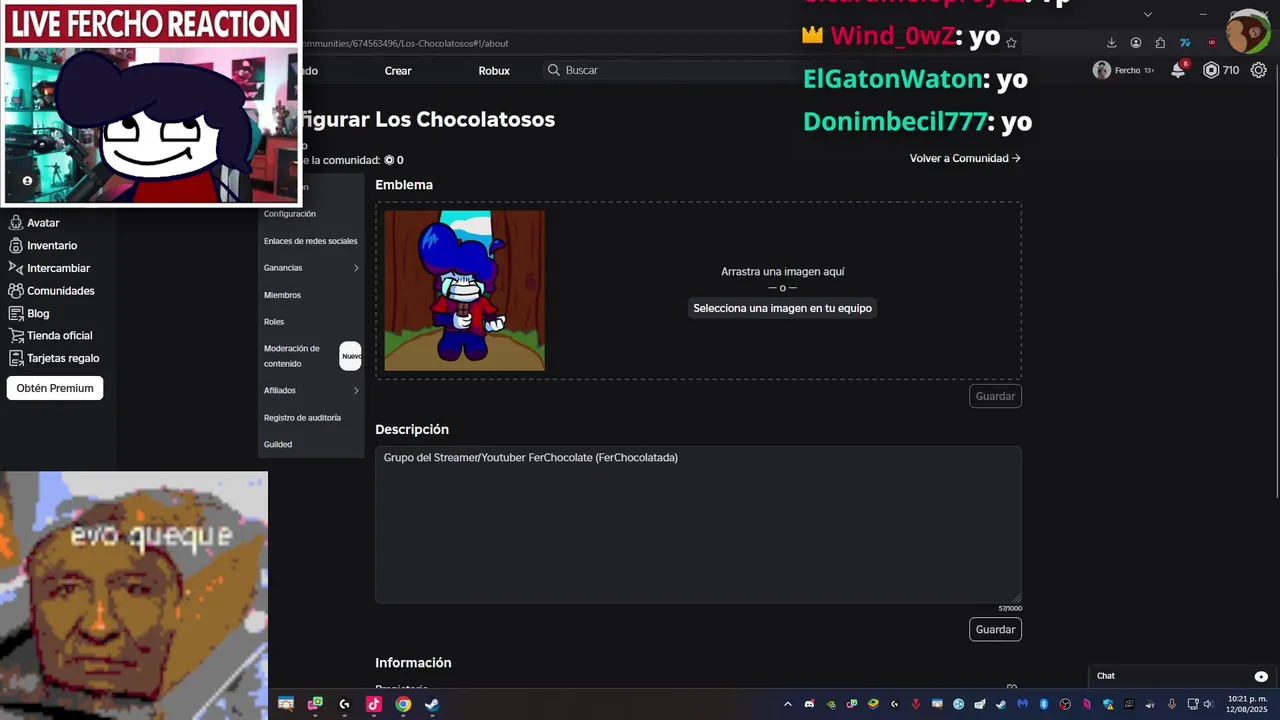Click the OBS Studio tray icon
Viewport: 1280px width, 720px height.
tap(1065, 704)
